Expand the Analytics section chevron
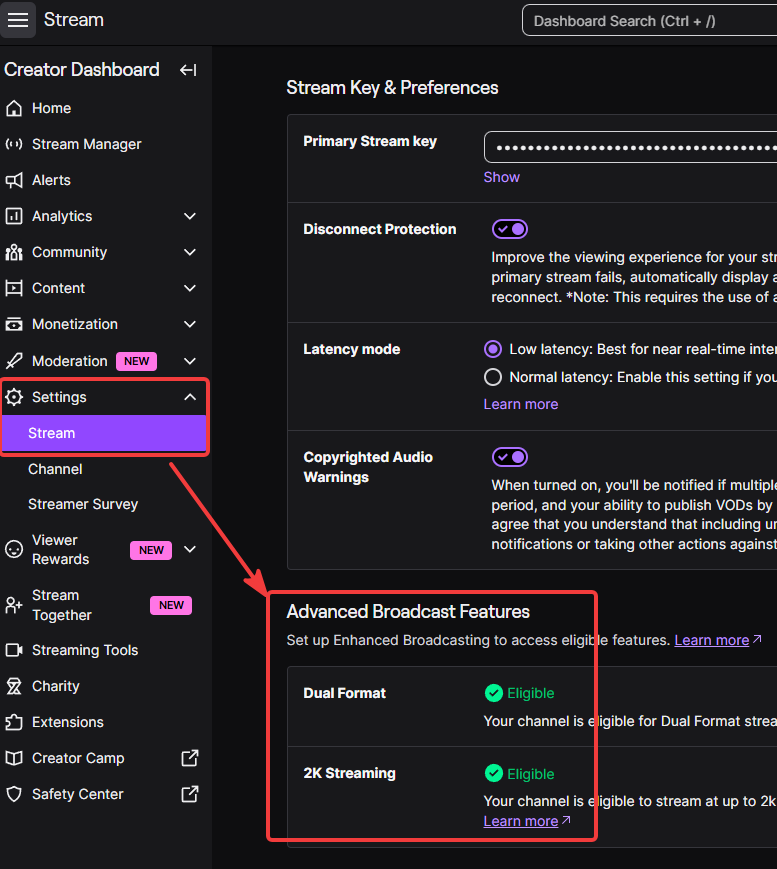This screenshot has height=869, width=777. (190, 216)
